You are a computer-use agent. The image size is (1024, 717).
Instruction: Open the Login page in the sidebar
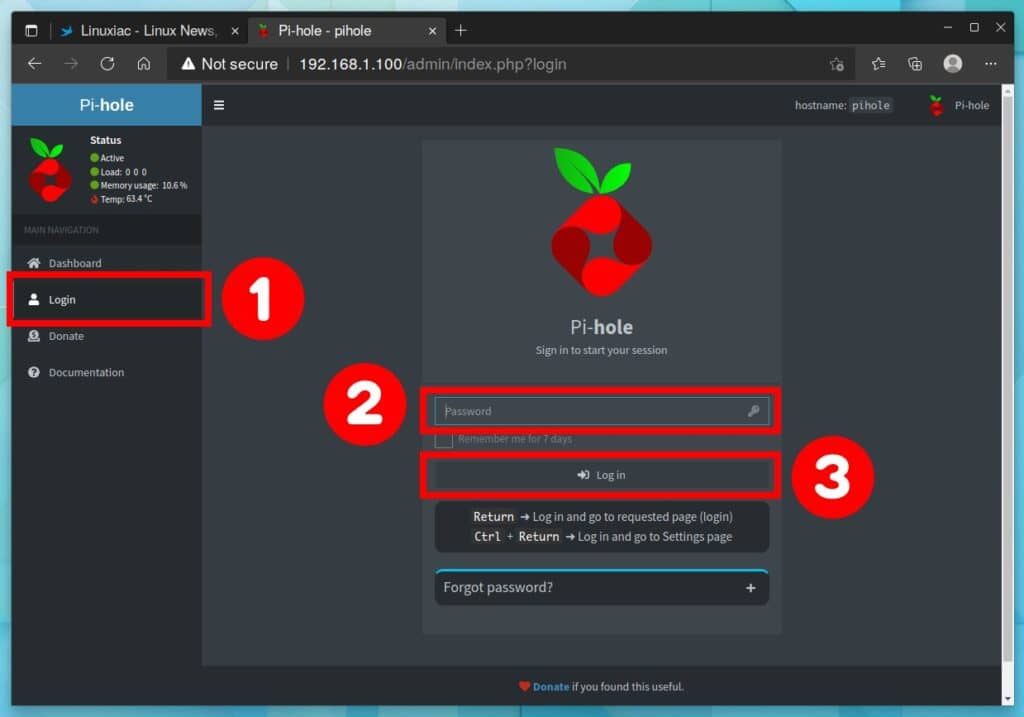tap(106, 300)
